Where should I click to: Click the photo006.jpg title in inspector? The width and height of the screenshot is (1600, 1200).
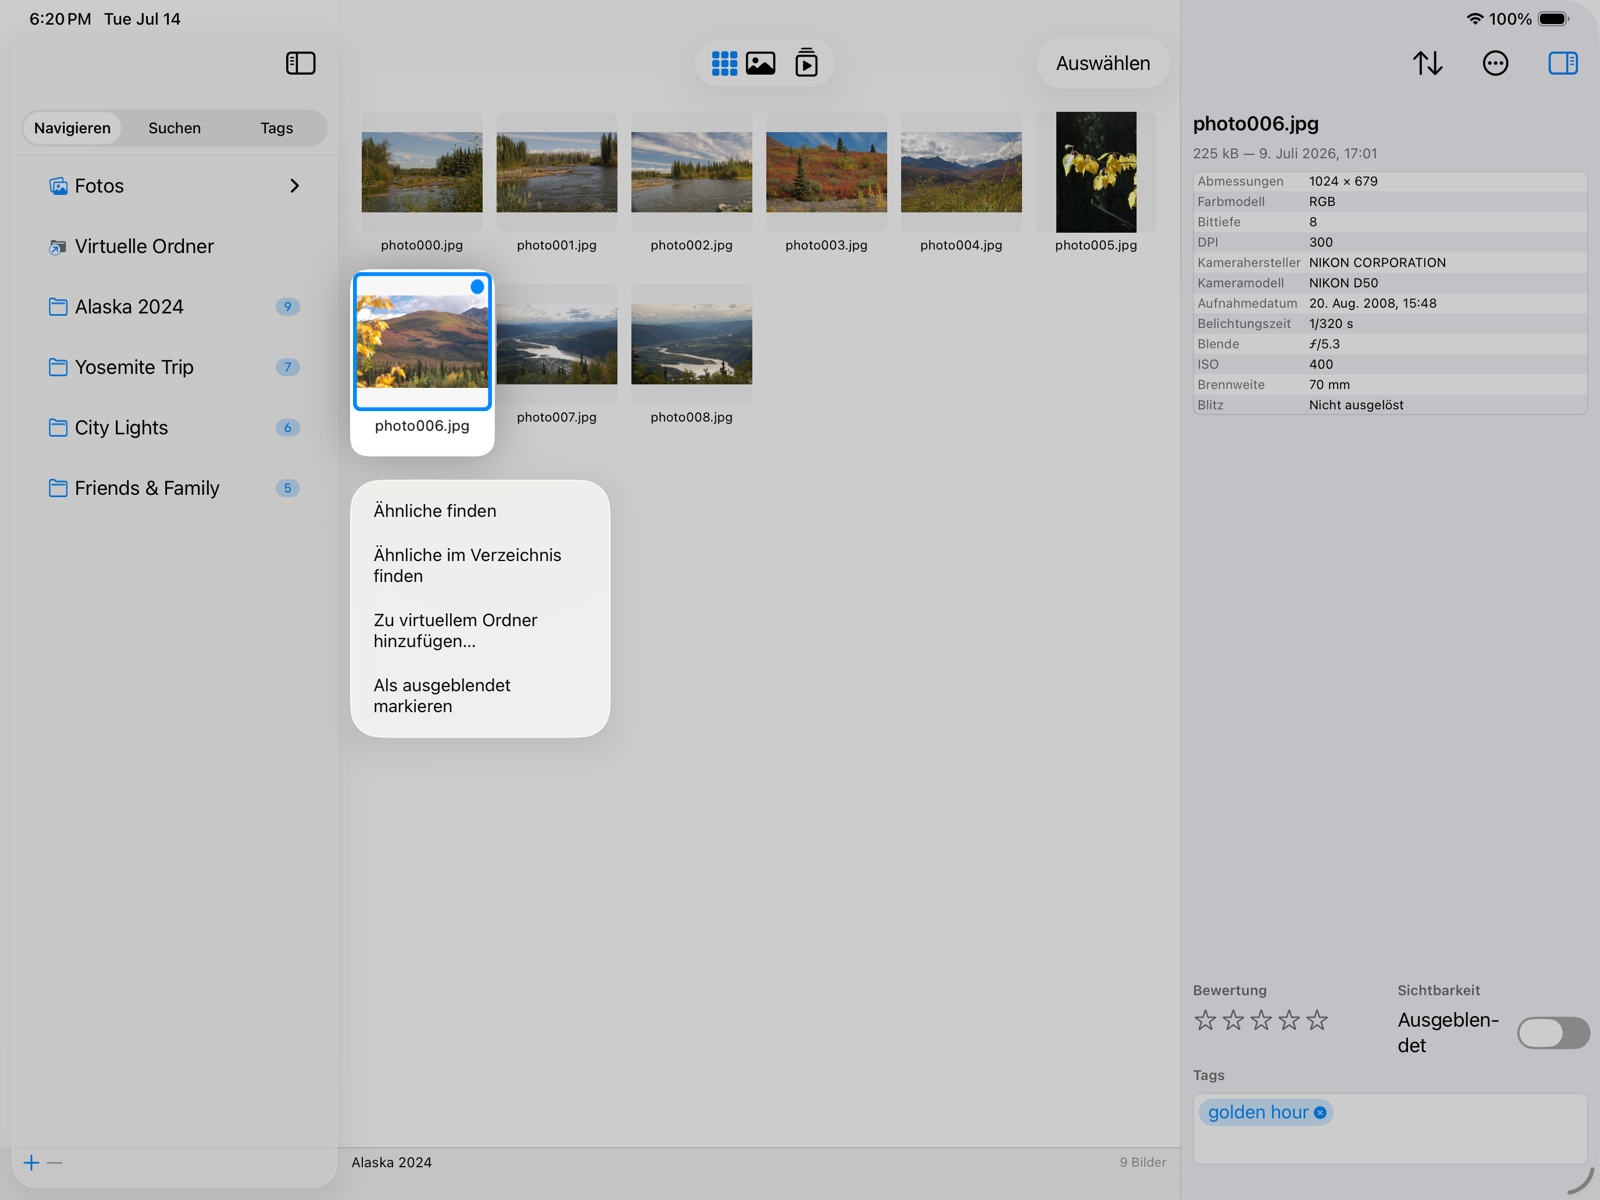point(1256,124)
